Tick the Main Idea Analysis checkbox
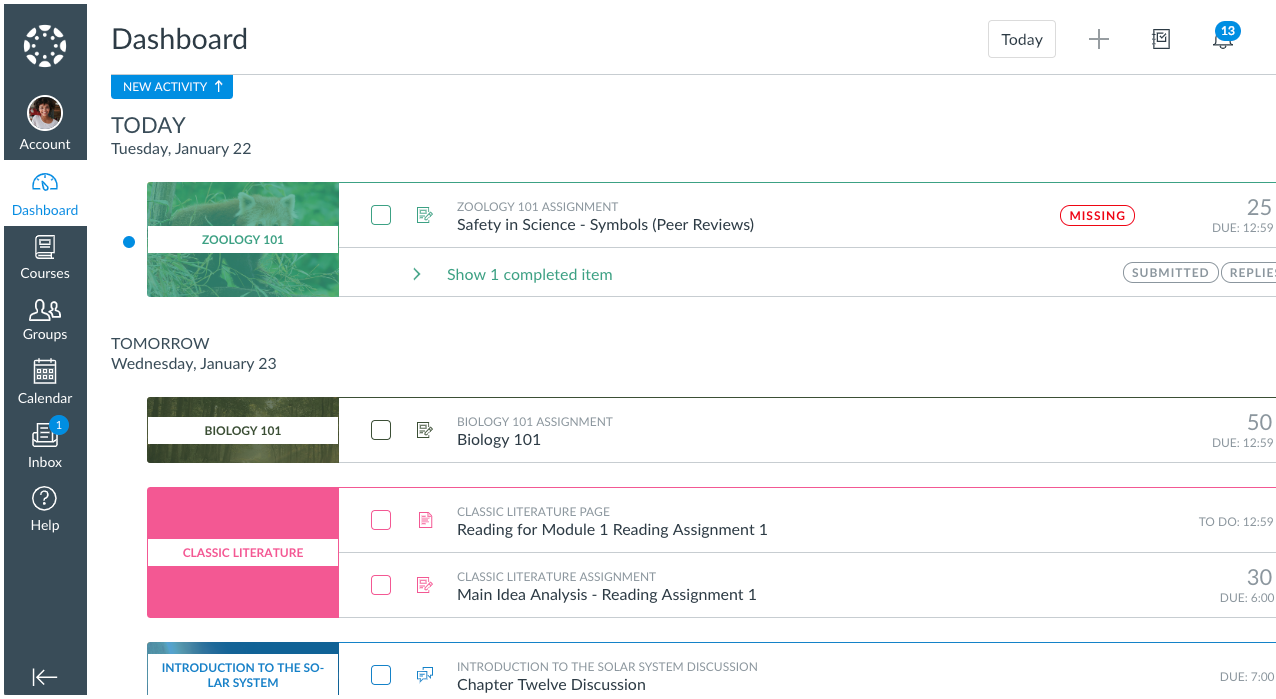 (381, 585)
